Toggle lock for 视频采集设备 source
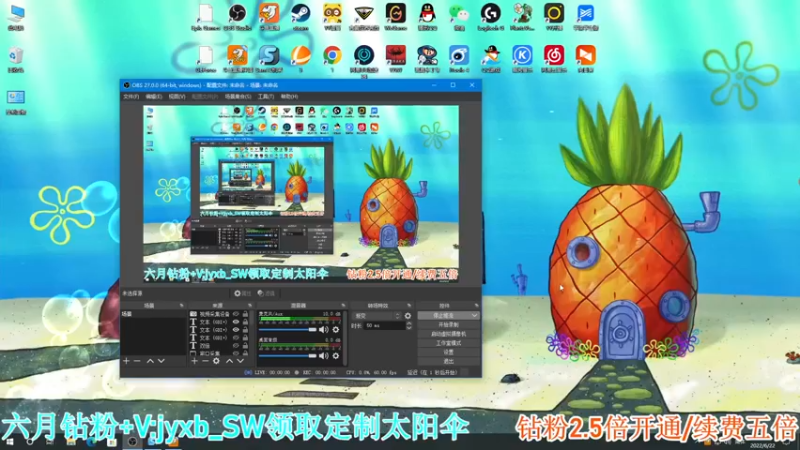800x450 pixels. (x=245, y=314)
